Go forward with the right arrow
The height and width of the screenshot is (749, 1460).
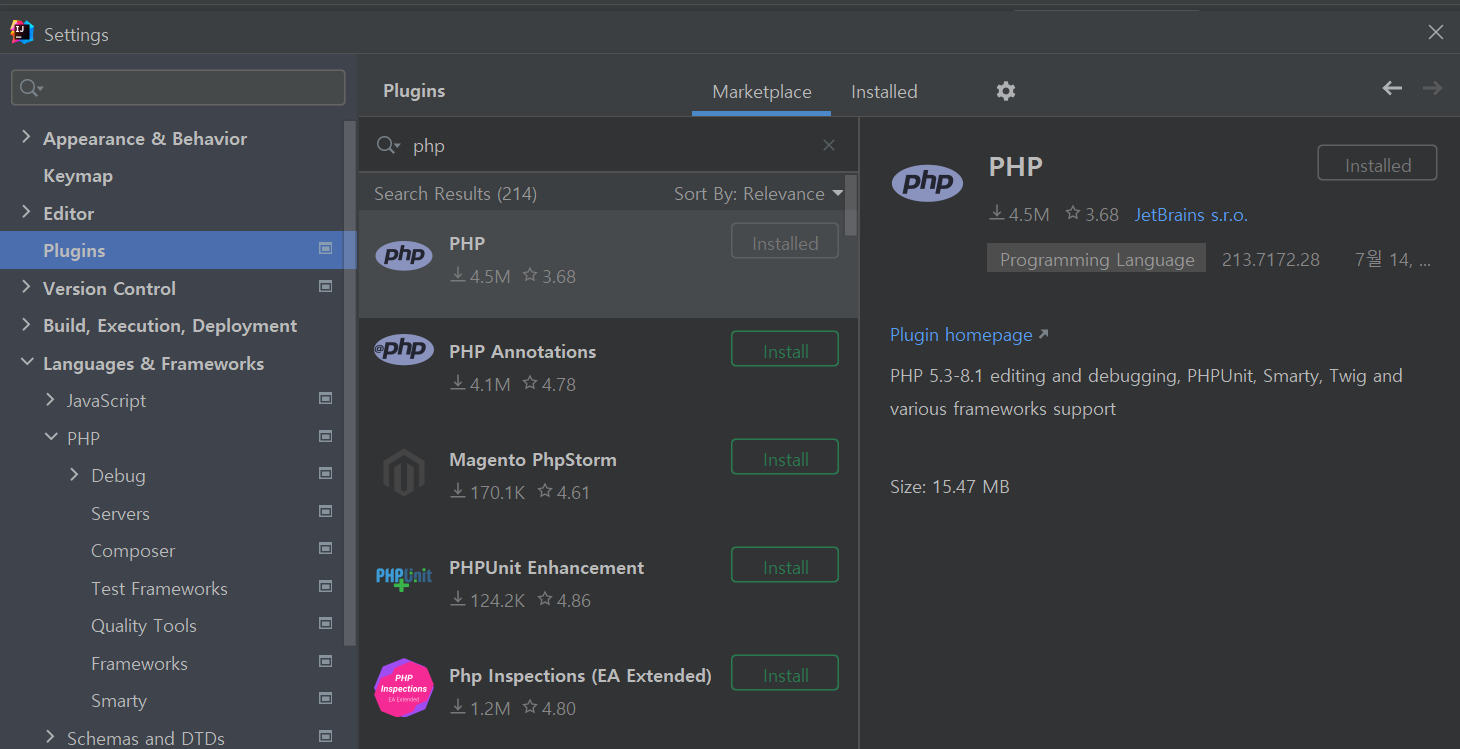click(1432, 88)
